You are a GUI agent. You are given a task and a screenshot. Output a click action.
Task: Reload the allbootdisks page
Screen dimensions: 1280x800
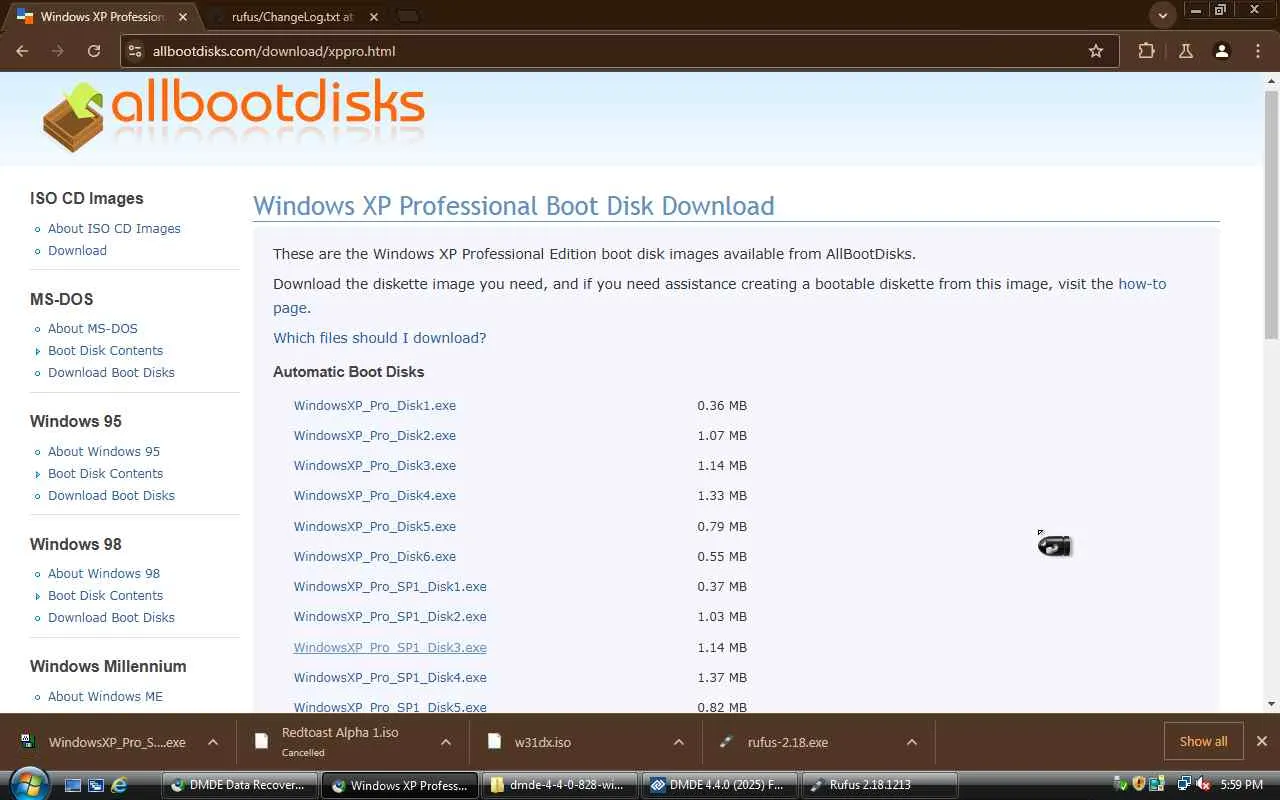click(x=94, y=51)
